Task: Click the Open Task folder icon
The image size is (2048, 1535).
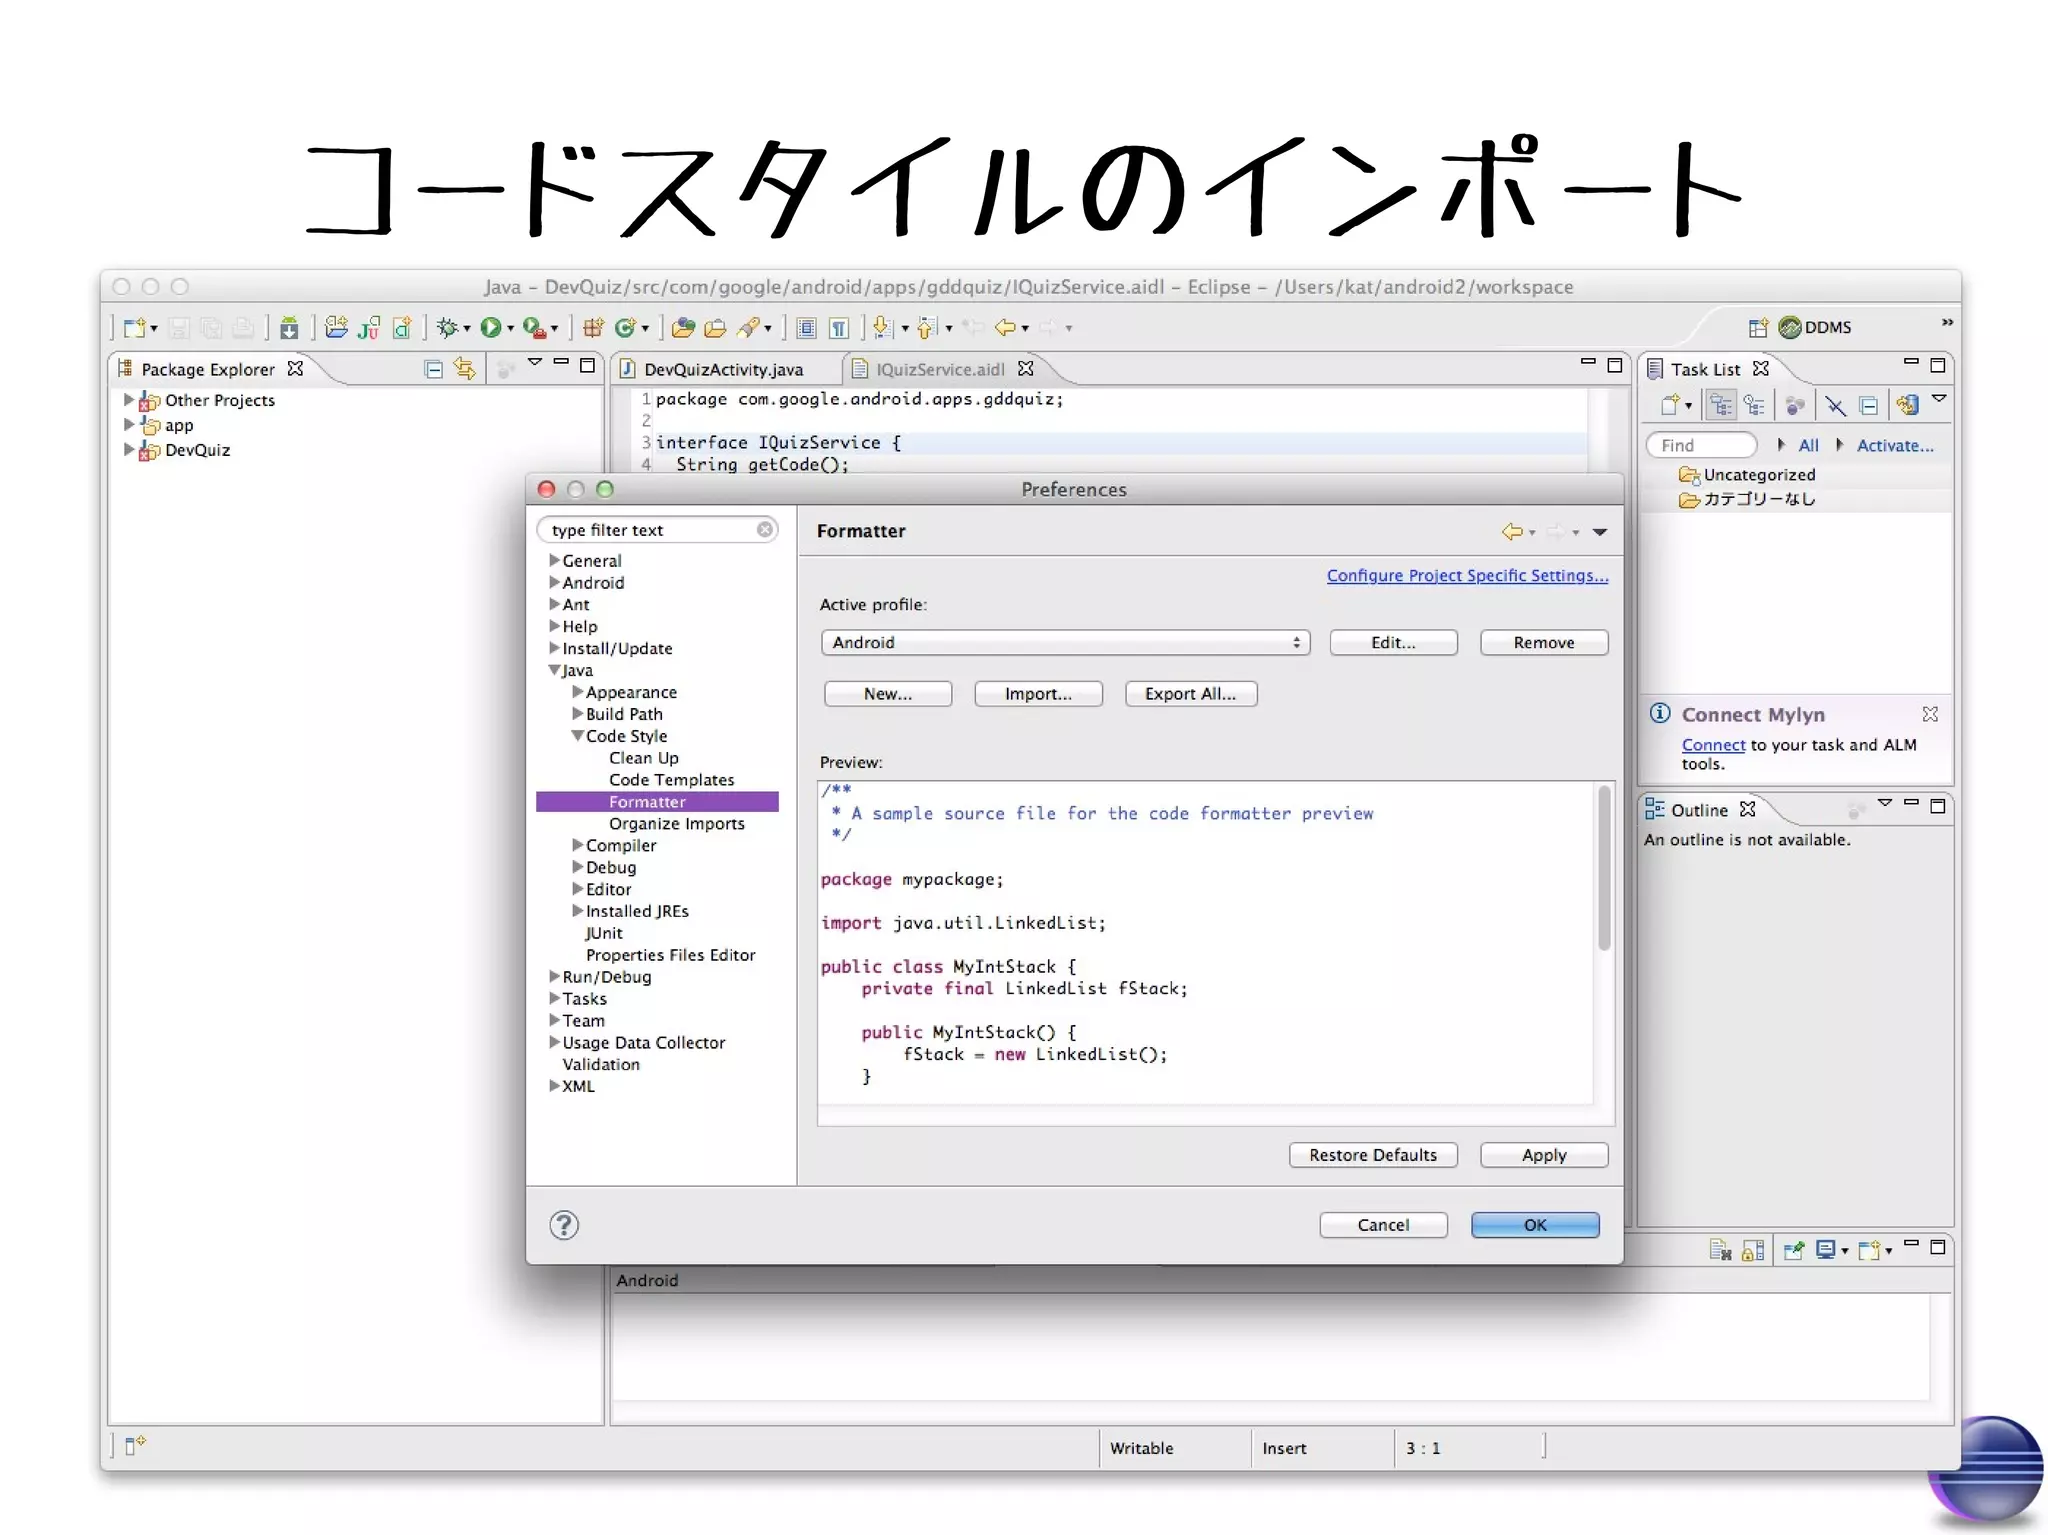Action: [715, 327]
